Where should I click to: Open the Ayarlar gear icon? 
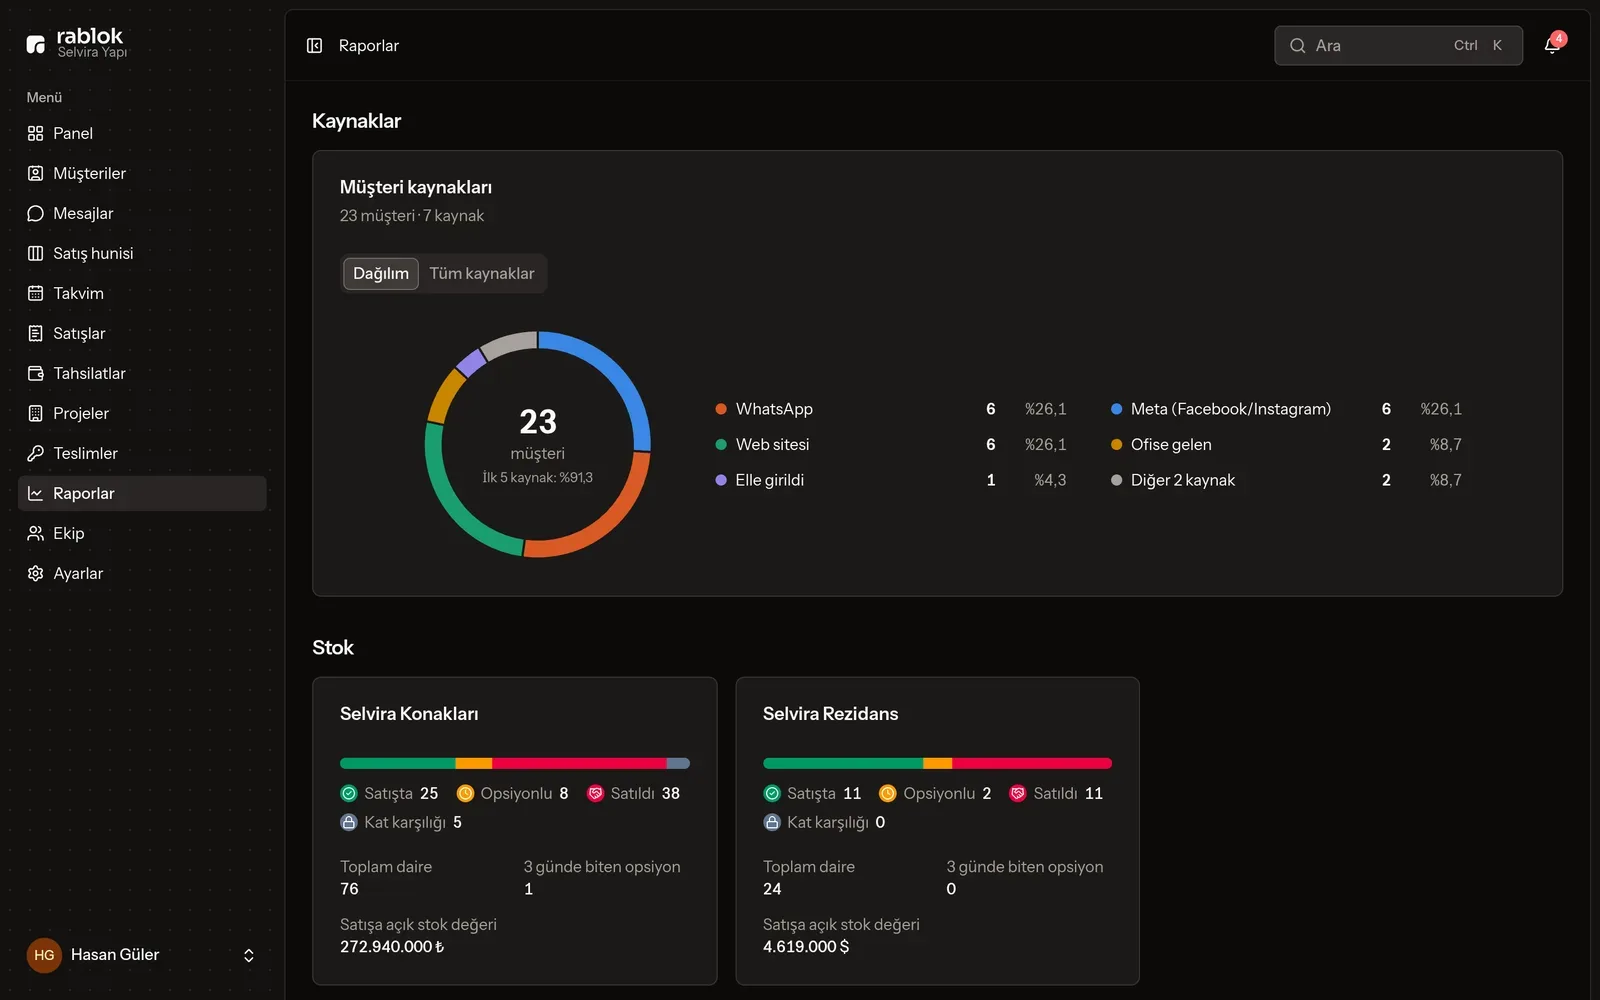(x=35, y=573)
